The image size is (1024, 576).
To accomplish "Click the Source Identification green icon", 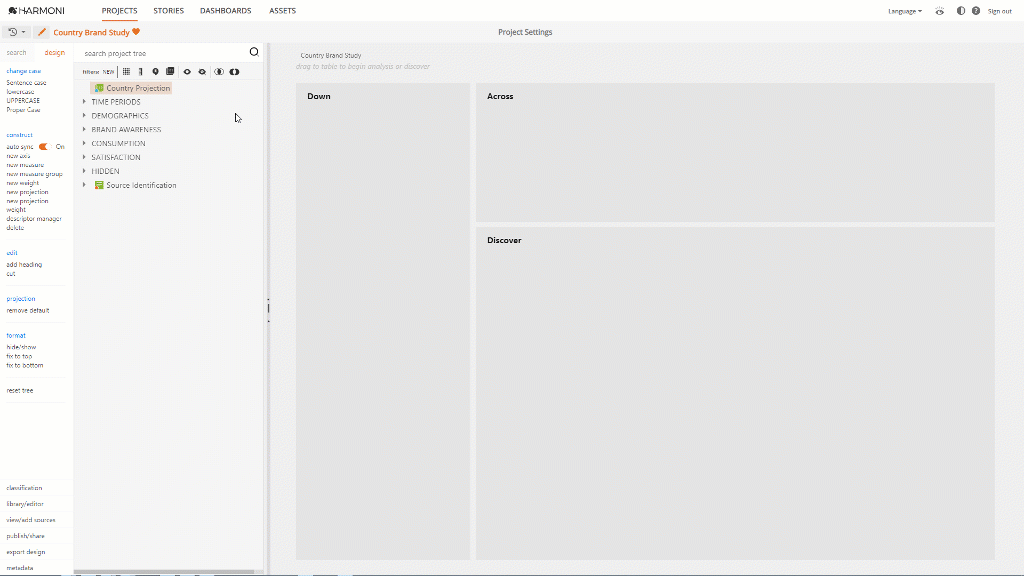I will pos(99,185).
